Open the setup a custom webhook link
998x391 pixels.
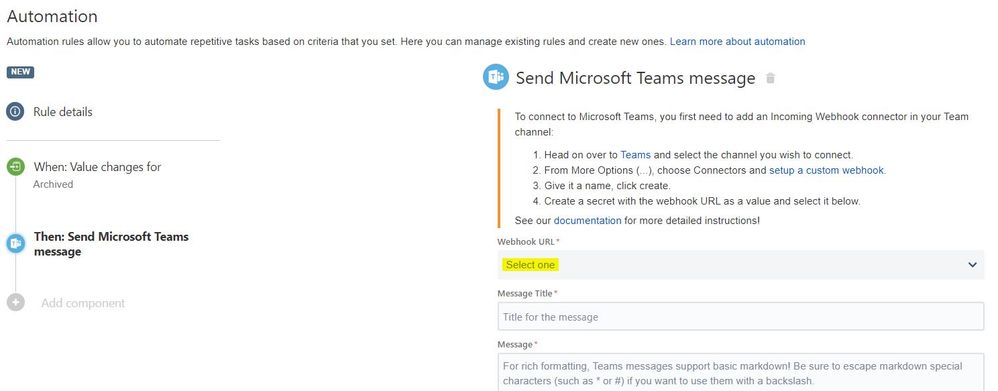tap(827, 171)
